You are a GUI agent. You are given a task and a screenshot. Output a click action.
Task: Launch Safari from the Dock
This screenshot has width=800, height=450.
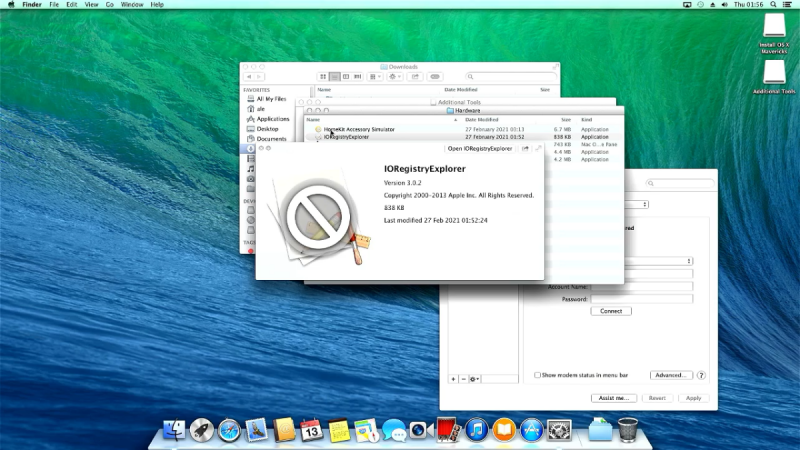click(229, 430)
